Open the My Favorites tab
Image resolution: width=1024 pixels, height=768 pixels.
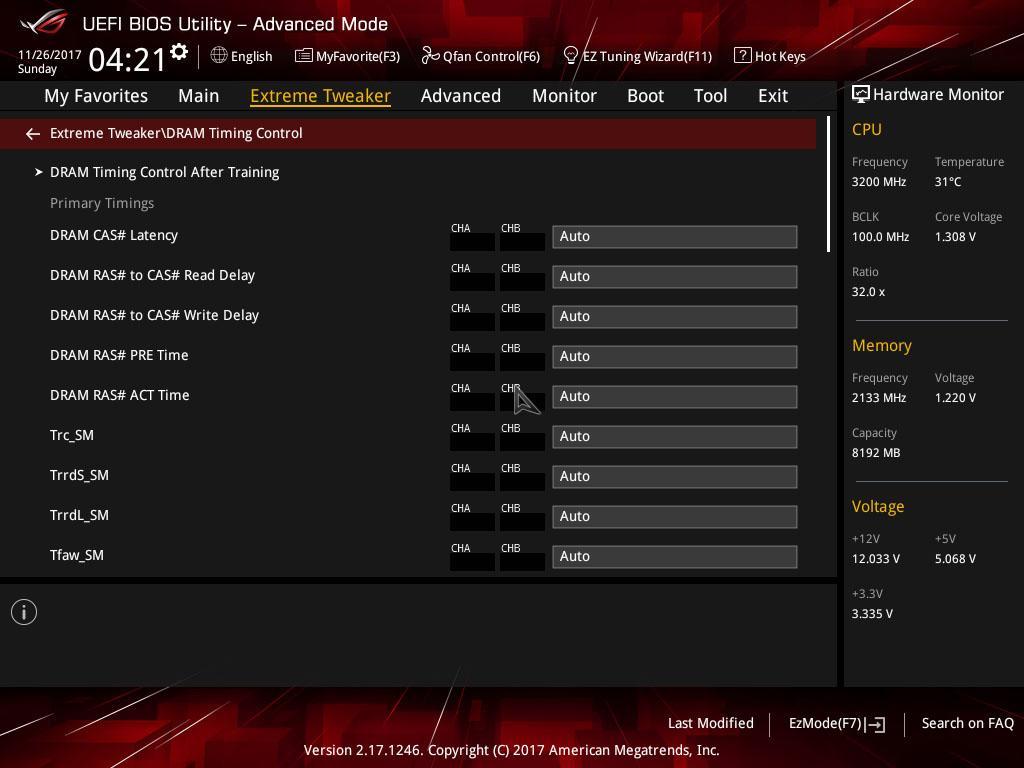click(96, 96)
